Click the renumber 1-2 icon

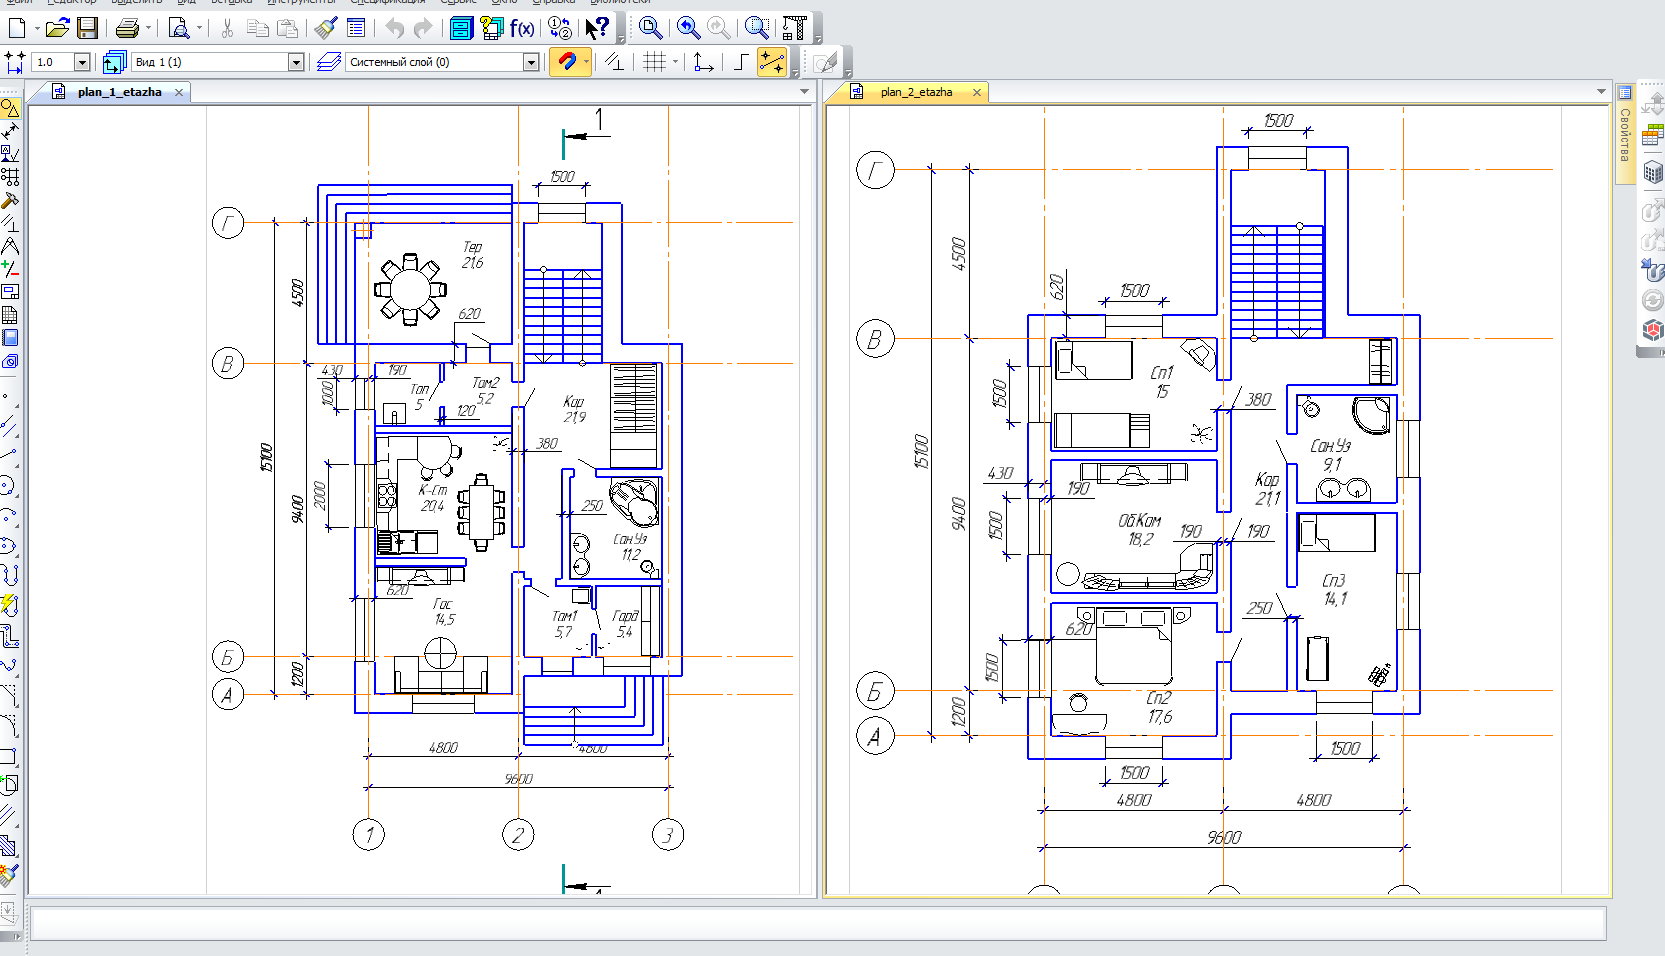tap(560, 28)
